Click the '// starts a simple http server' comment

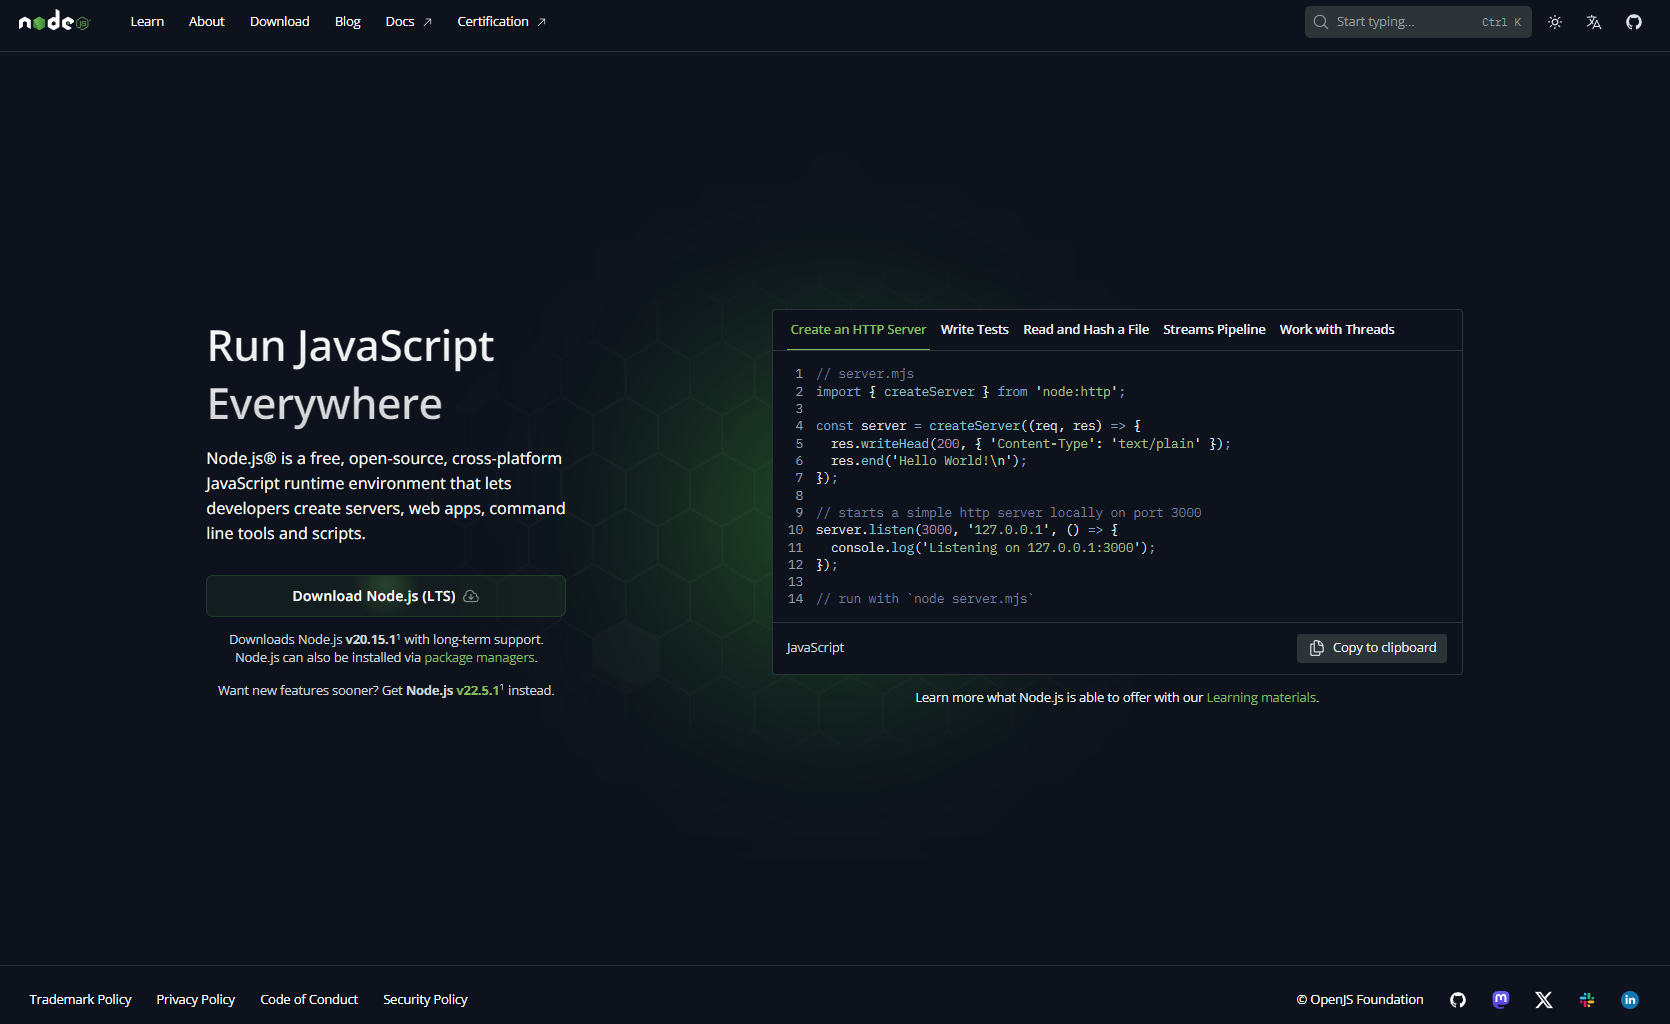pyautogui.click(x=1009, y=513)
